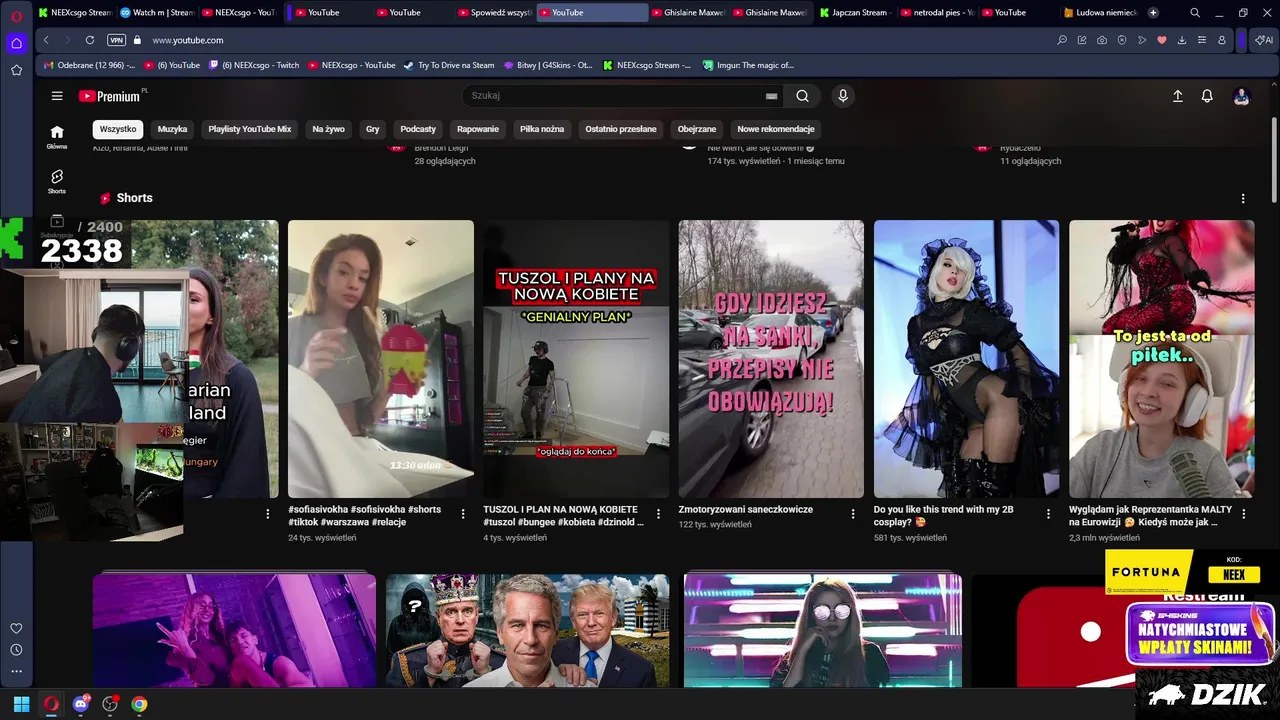
Task: Open the Opera profile icon in toolbar
Action: pos(1221,40)
